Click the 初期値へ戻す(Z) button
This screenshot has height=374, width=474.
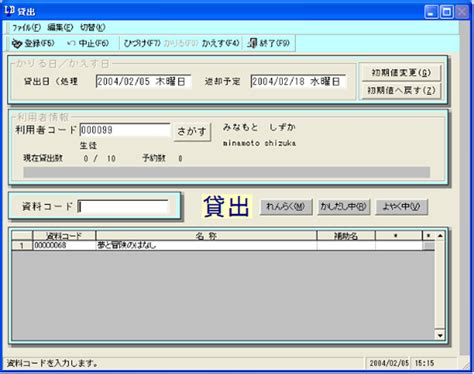tap(401, 91)
